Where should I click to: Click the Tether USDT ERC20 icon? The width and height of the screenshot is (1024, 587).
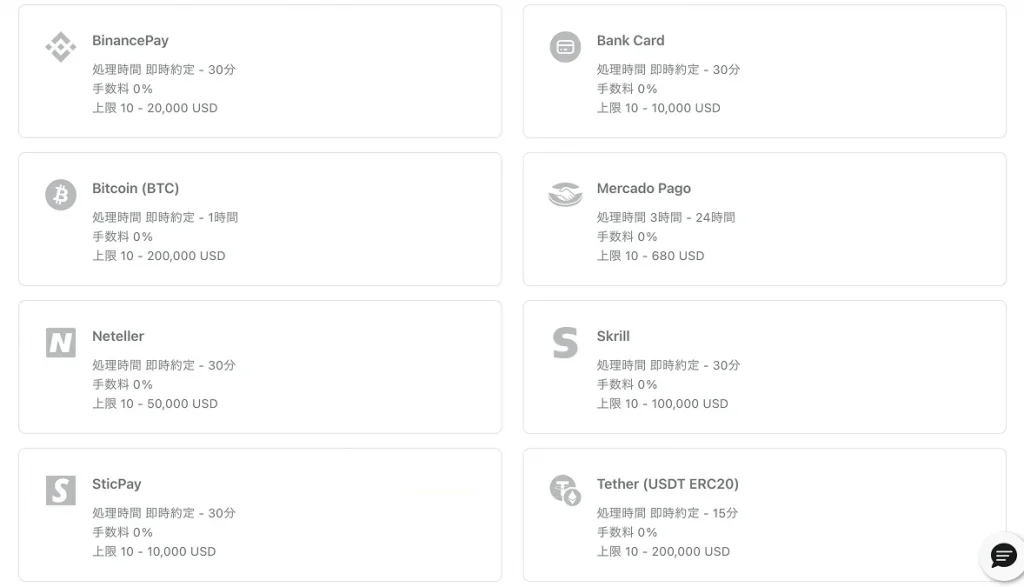click(565, 490)
